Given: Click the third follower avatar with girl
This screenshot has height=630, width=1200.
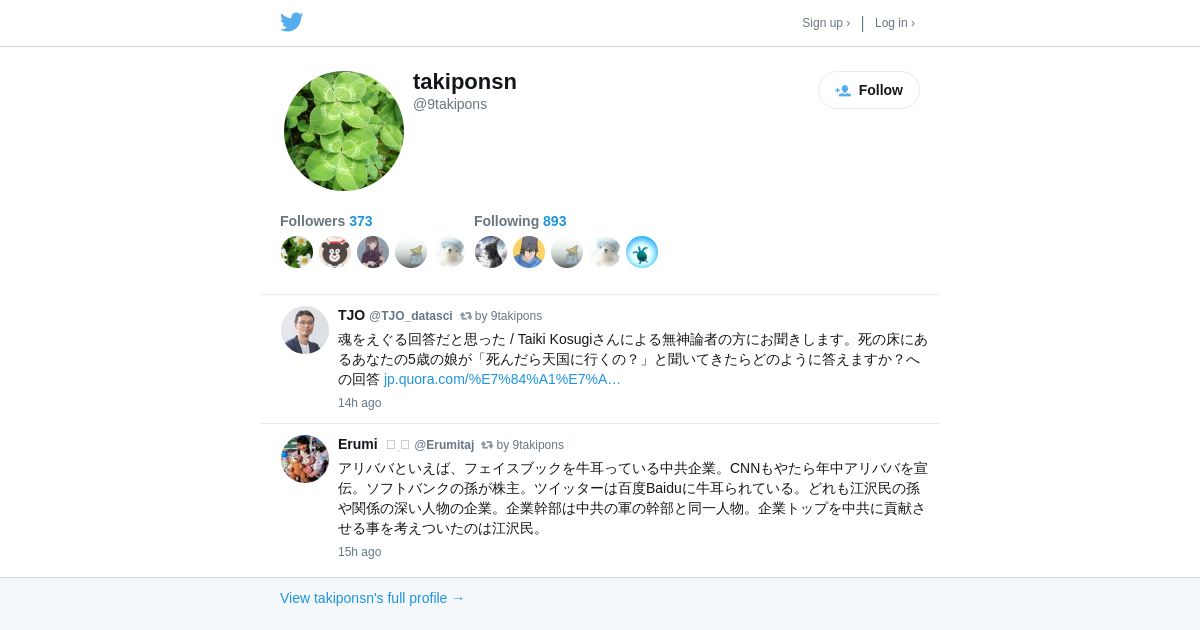Looking at the screenshot, I should (373, 252).
